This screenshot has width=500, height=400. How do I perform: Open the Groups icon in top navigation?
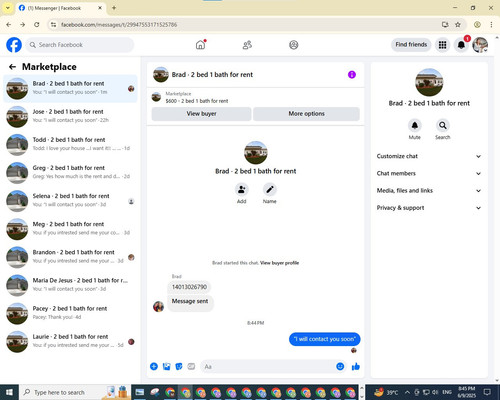click(x=294, y=45)
